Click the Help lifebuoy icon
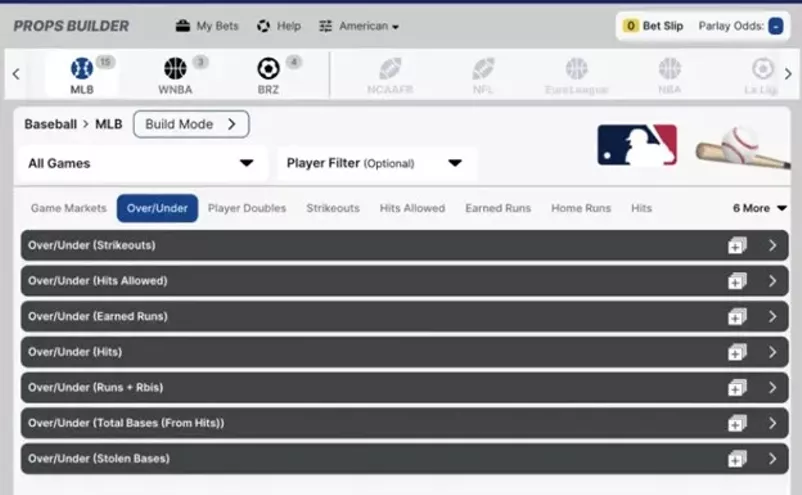 point(263,26)
